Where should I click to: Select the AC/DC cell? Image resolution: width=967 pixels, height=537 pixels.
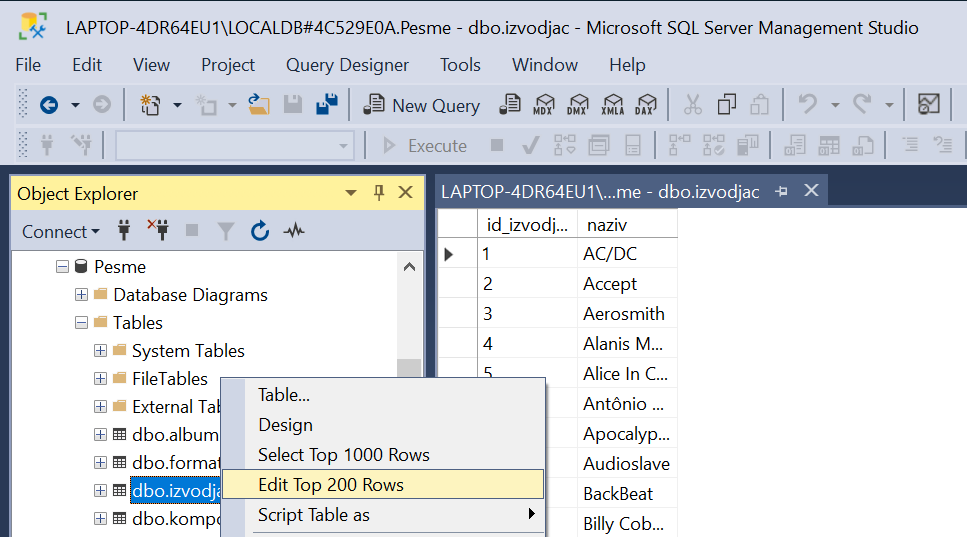pos(627,253)
